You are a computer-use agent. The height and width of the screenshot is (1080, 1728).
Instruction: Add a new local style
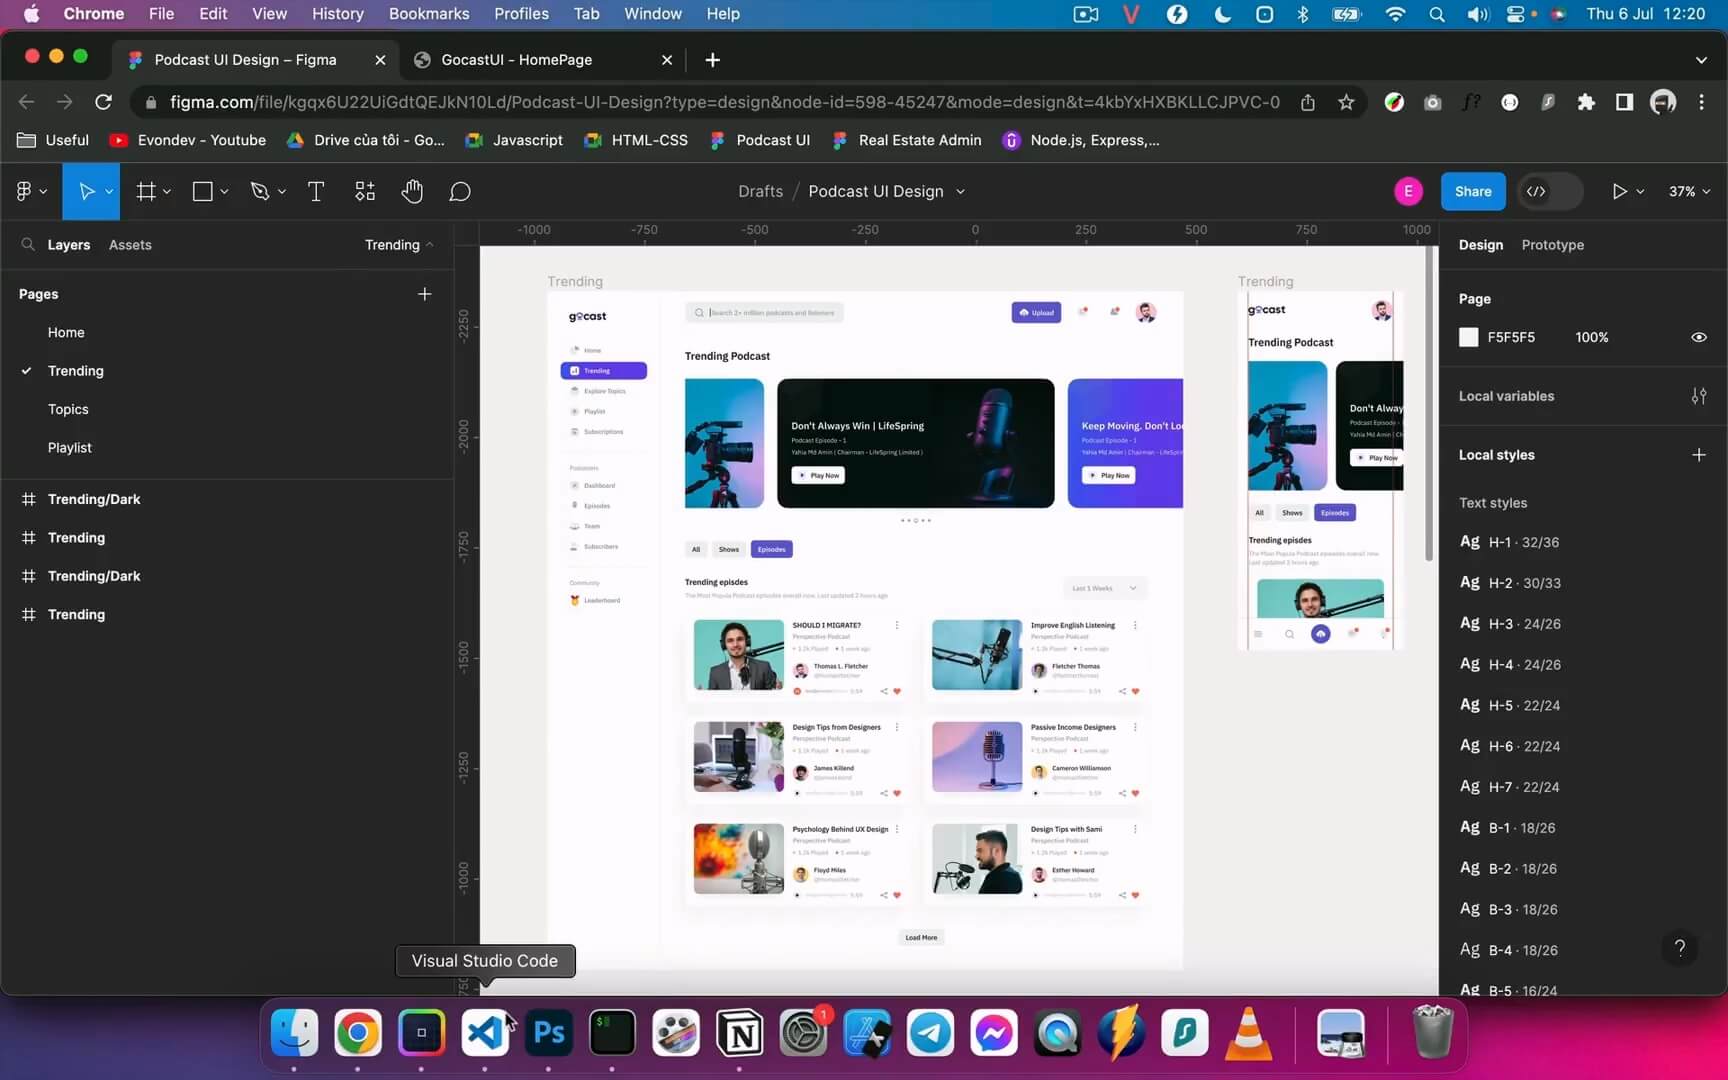1698,455
